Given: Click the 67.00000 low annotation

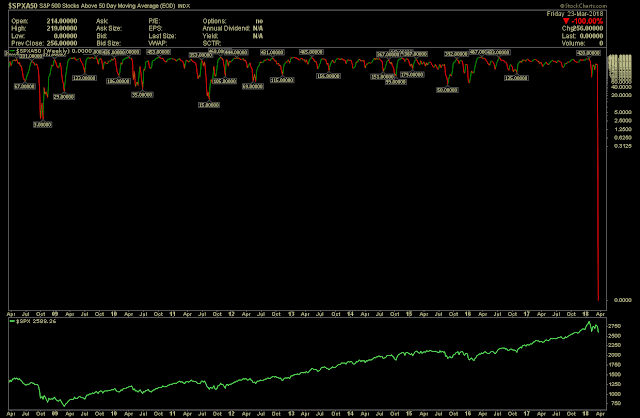Looking at the screenshot, I should 25,87.
